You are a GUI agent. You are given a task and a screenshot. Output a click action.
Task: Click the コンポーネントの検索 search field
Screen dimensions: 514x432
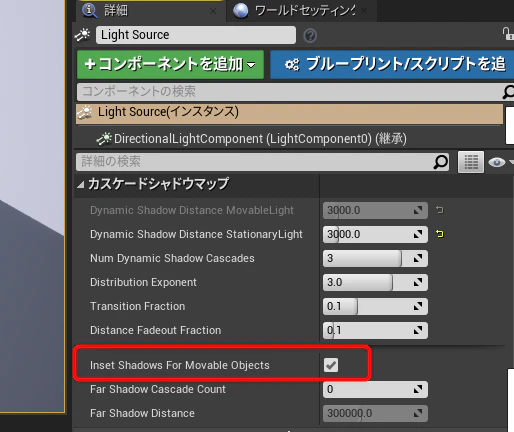pos(289,92)
